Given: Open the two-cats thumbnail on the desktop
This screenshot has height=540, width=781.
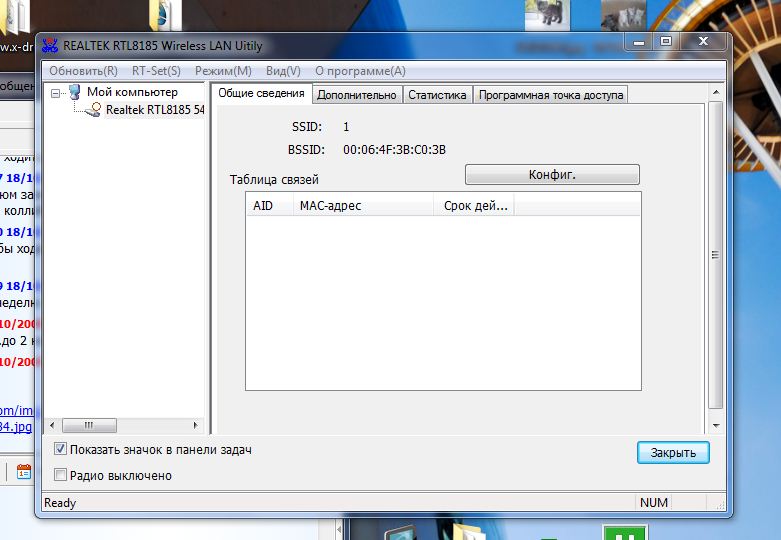Looking at the screenshot, I should tap(623, 15).
